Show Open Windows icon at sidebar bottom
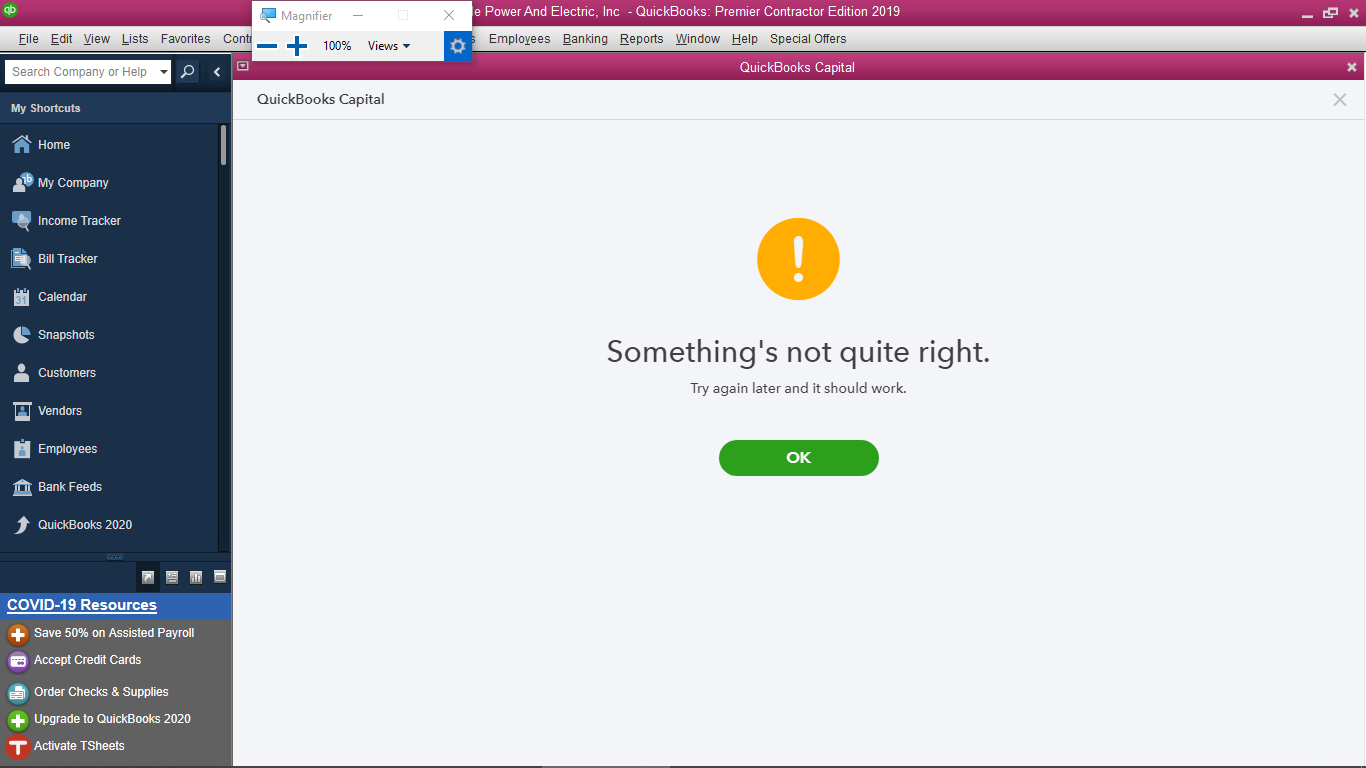 [220, 577]
